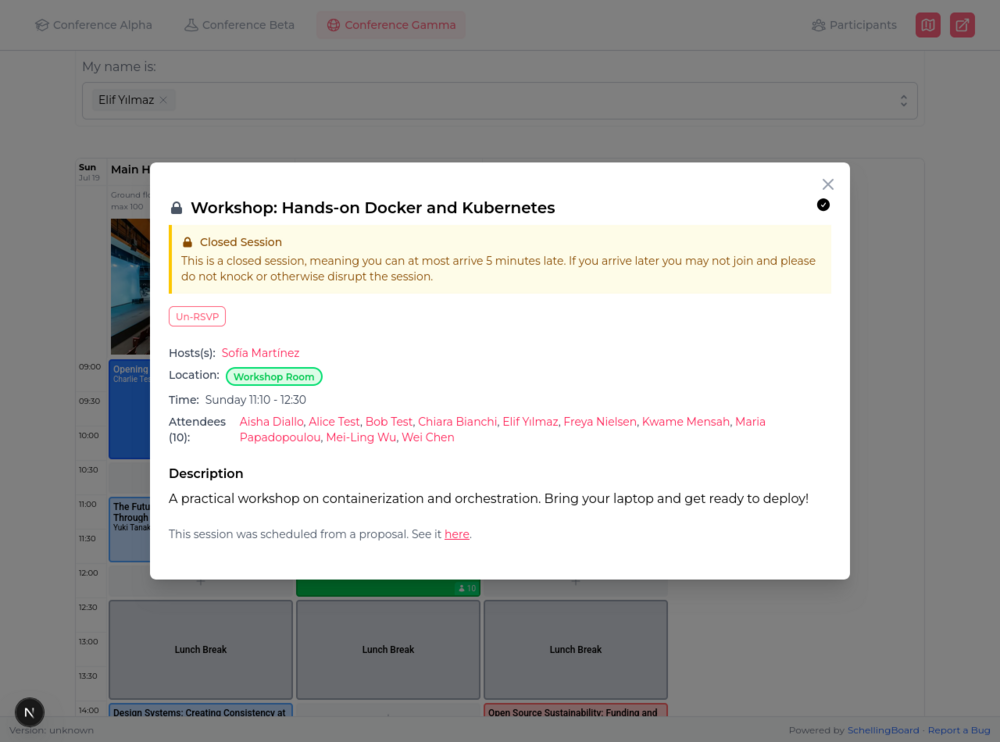Remove the Elif Yılmaz name chip

point(163,100)
